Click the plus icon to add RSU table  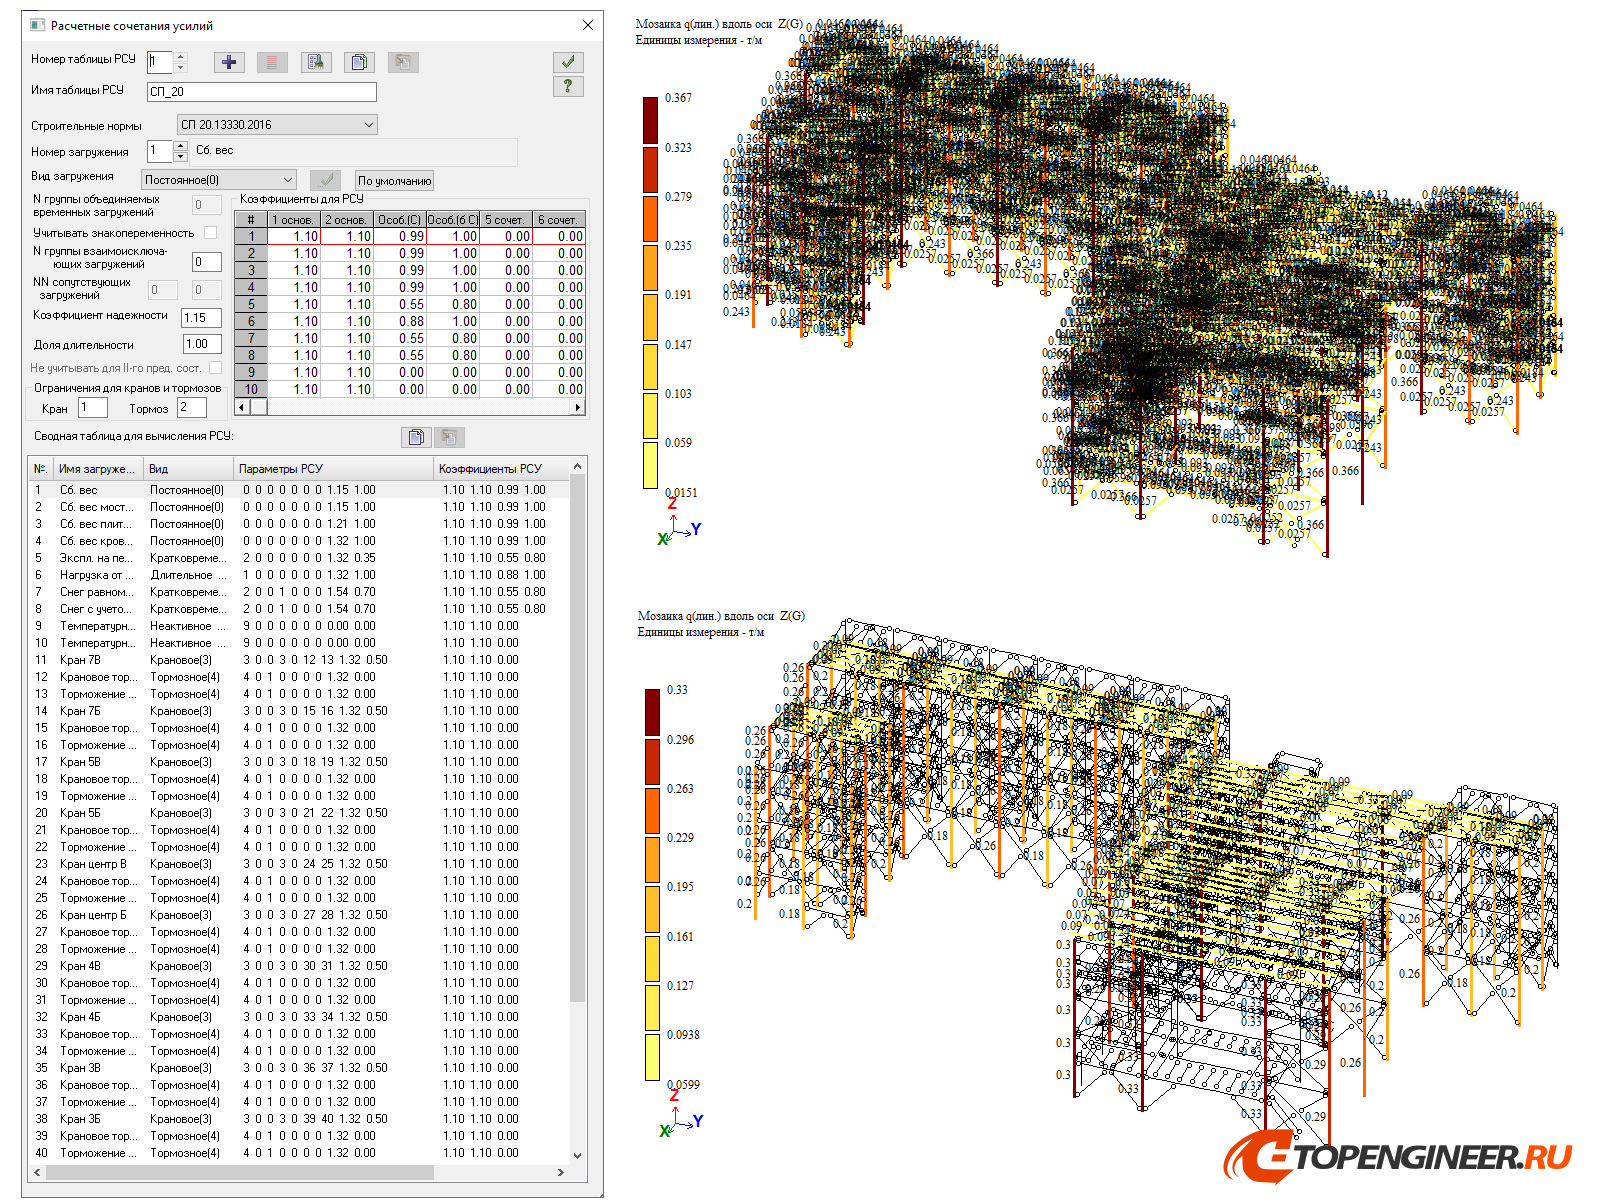pyautogui.click(x=228, y=62)
